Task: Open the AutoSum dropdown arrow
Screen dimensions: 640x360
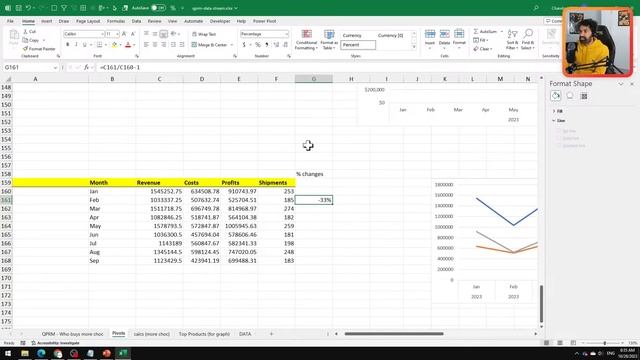Action: click(502, 31)
